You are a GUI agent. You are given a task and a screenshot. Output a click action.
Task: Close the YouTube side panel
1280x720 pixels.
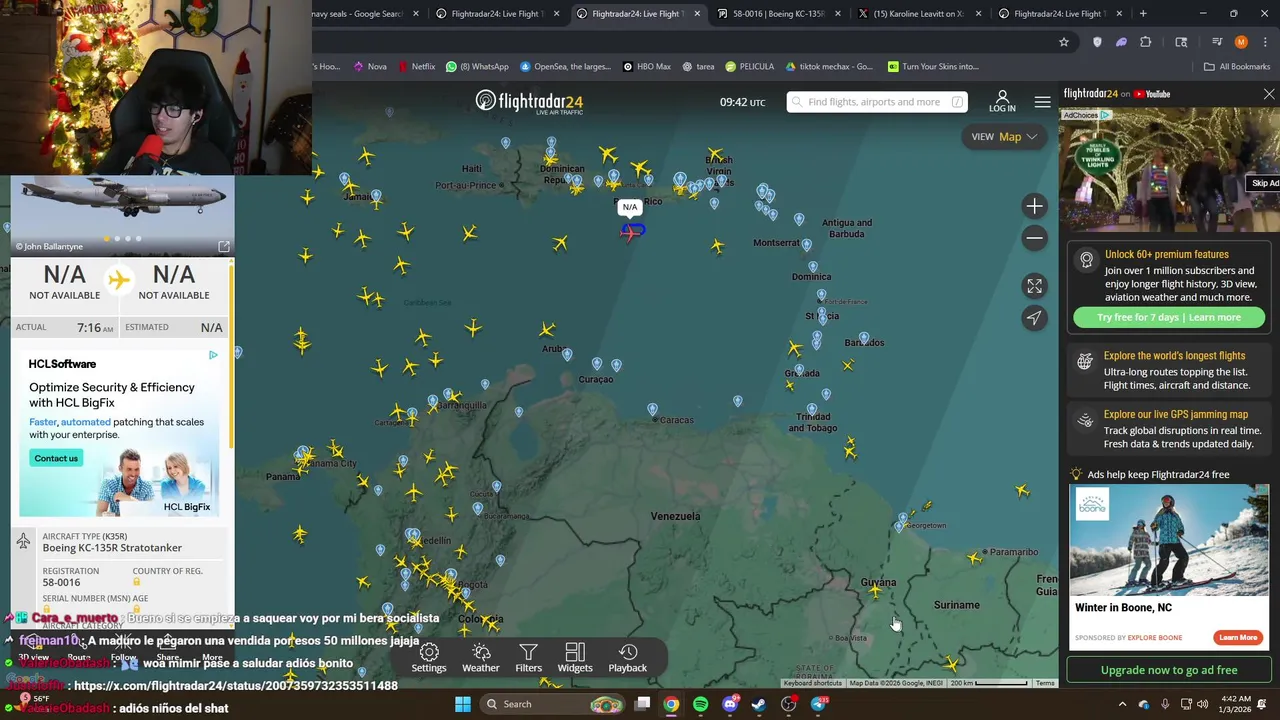click(x=1269, y=94)
